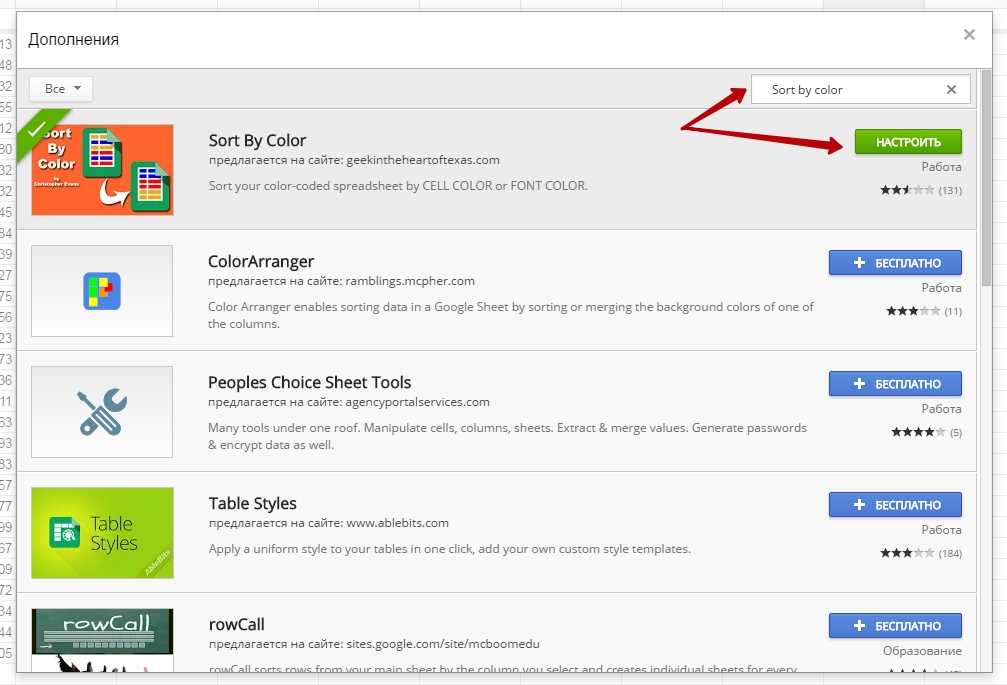
Task: Close the Дополнения dialog
Action: pos(968,35)
